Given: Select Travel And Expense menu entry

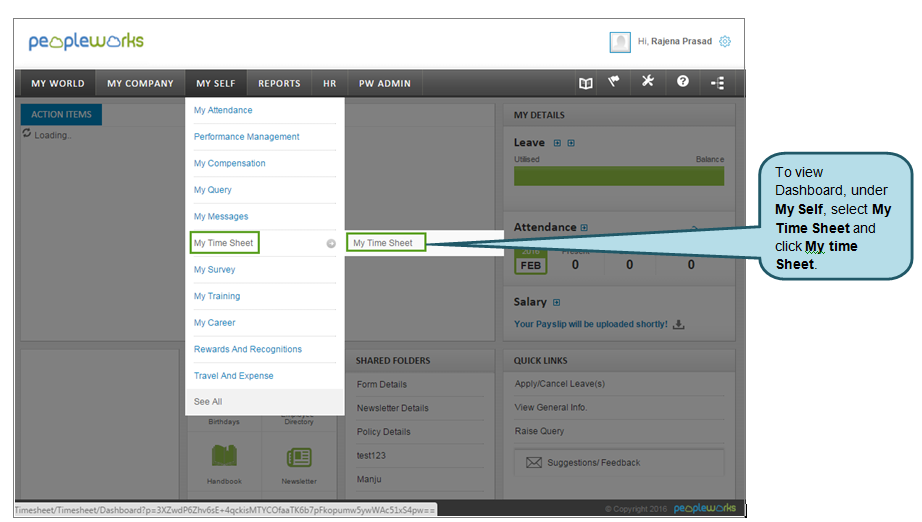Looking at the screenshot, I should point(233,376).
